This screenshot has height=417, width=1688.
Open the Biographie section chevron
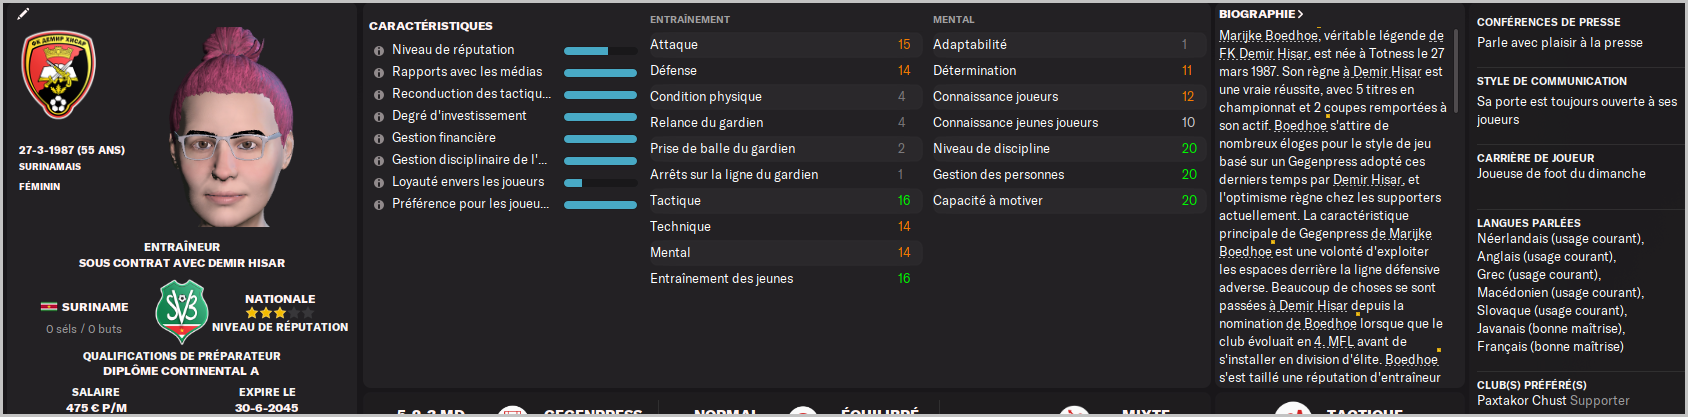tap(1300, 14)
